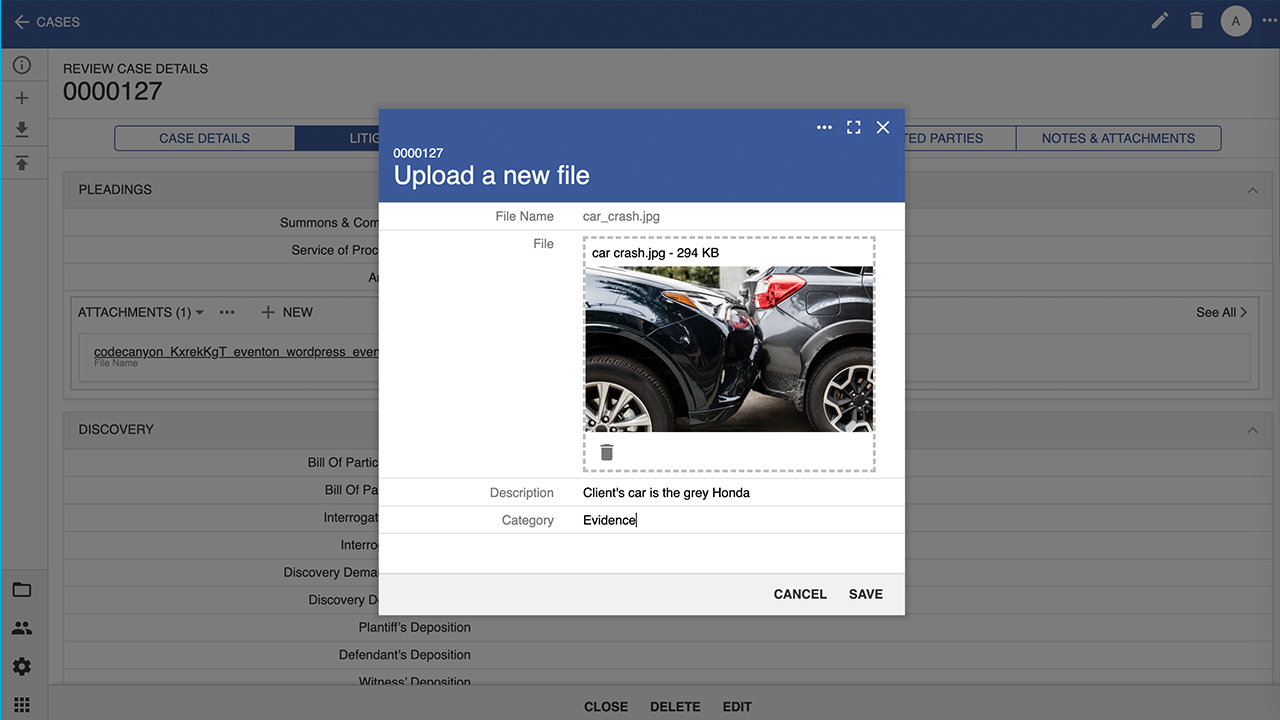1280x720 pixels.
Task: Click the Description text field
Action: [738, 493]
